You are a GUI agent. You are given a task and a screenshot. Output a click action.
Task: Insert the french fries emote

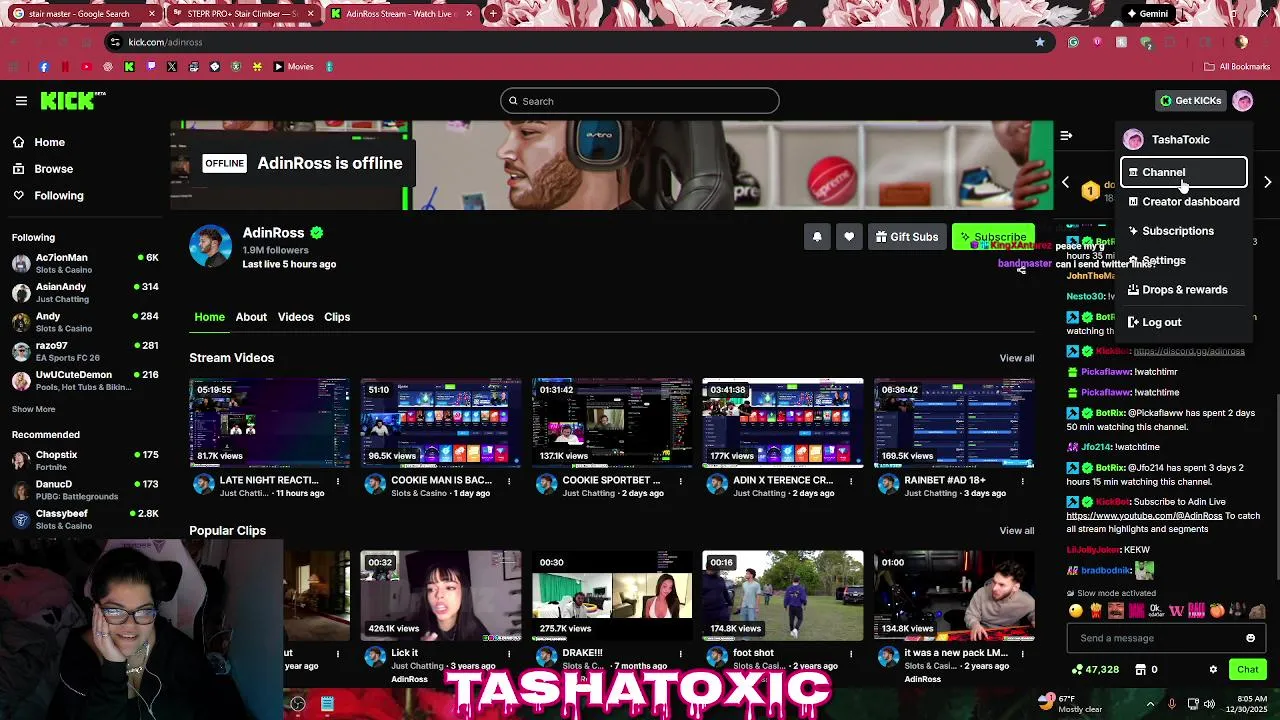click(x=1095, y=611)
